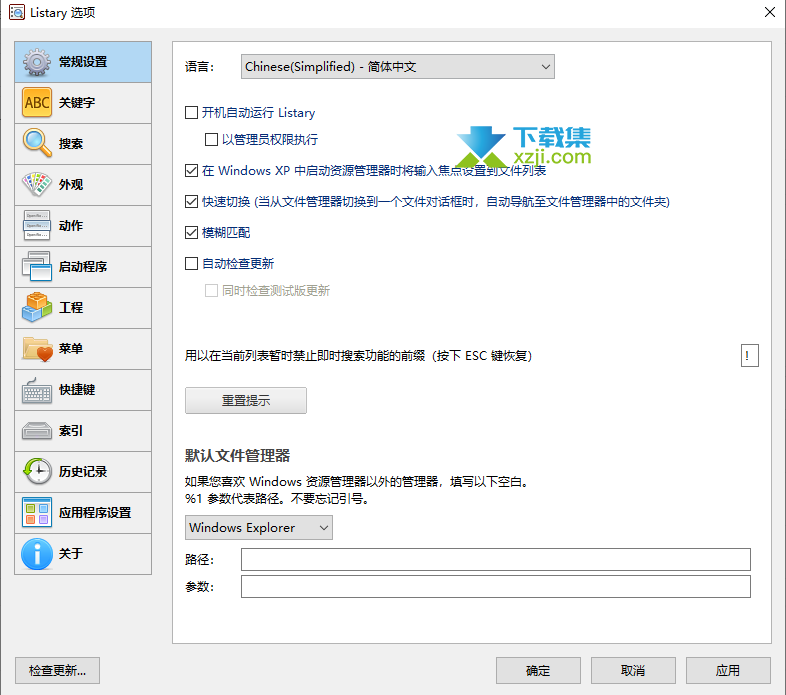This screenshot has width=786, height=695.
Task: Uncheck the Windows XP 输入焦点 option
Action: point(191,170)
